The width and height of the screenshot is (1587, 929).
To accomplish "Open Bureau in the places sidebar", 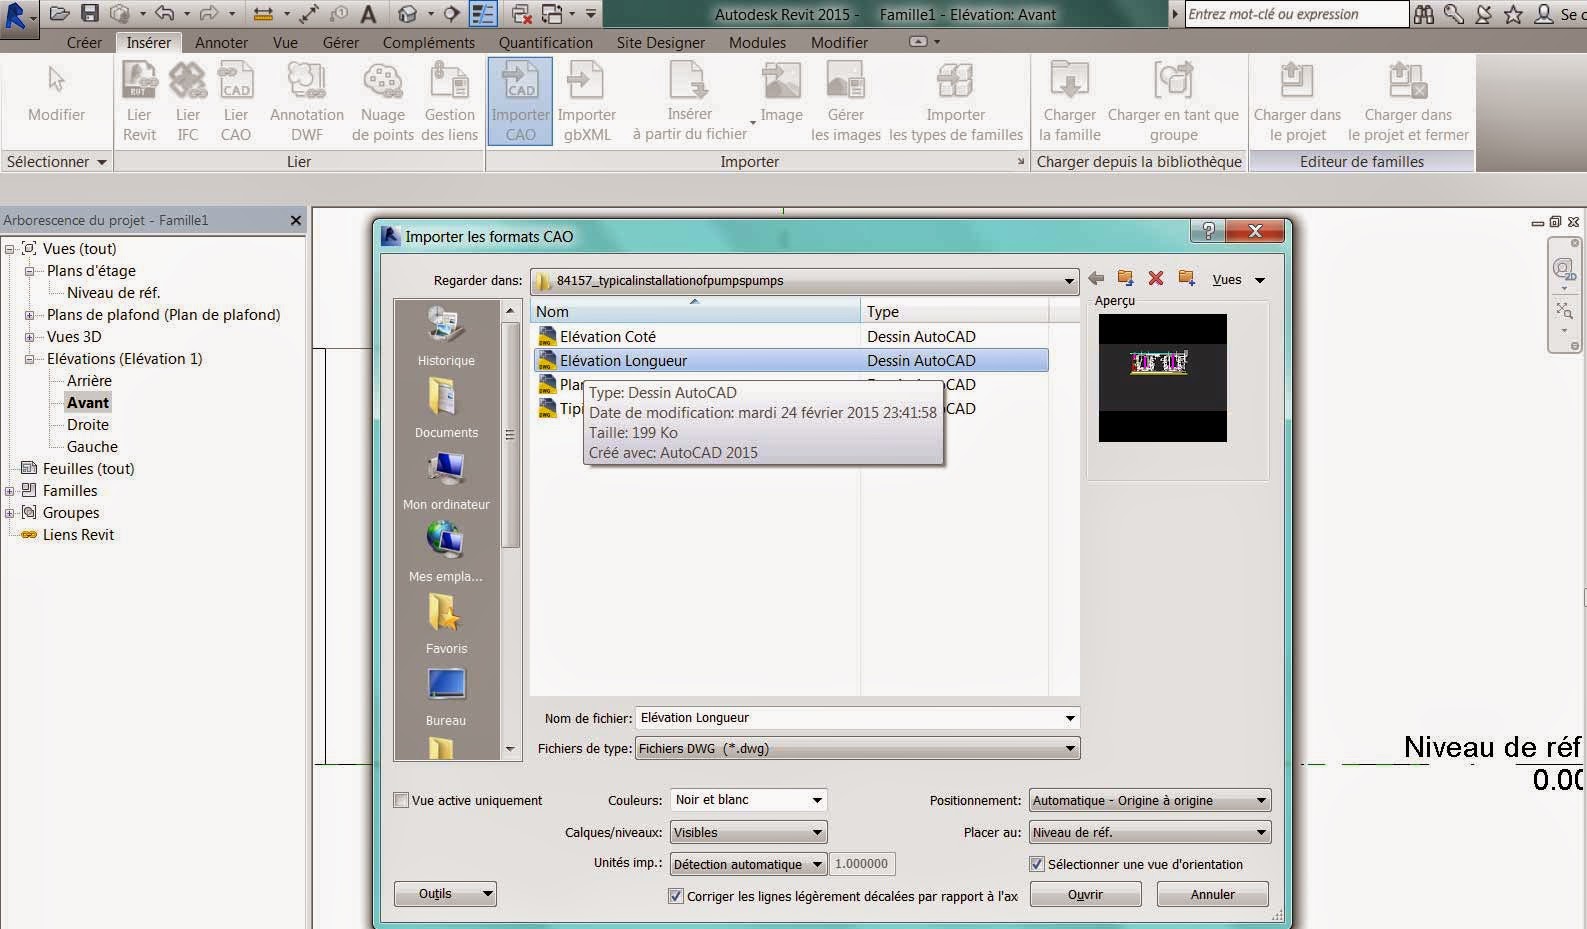I will pos(446,696).
